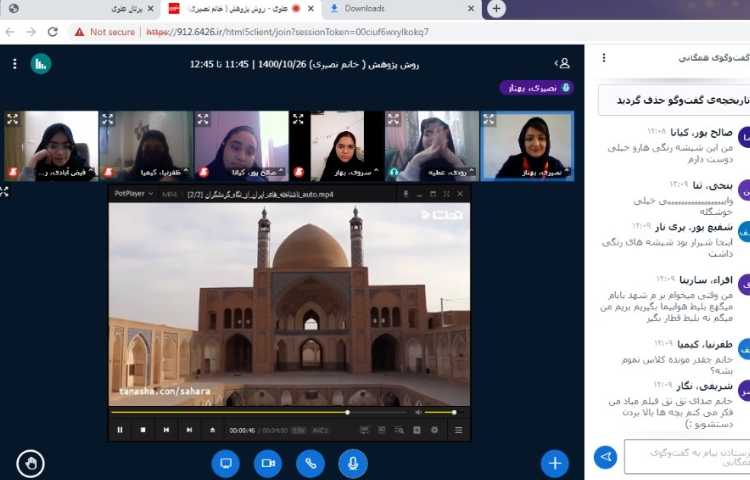750x480 pixels.
Task: Close the Downloads tab
Action: pos(471,9)
